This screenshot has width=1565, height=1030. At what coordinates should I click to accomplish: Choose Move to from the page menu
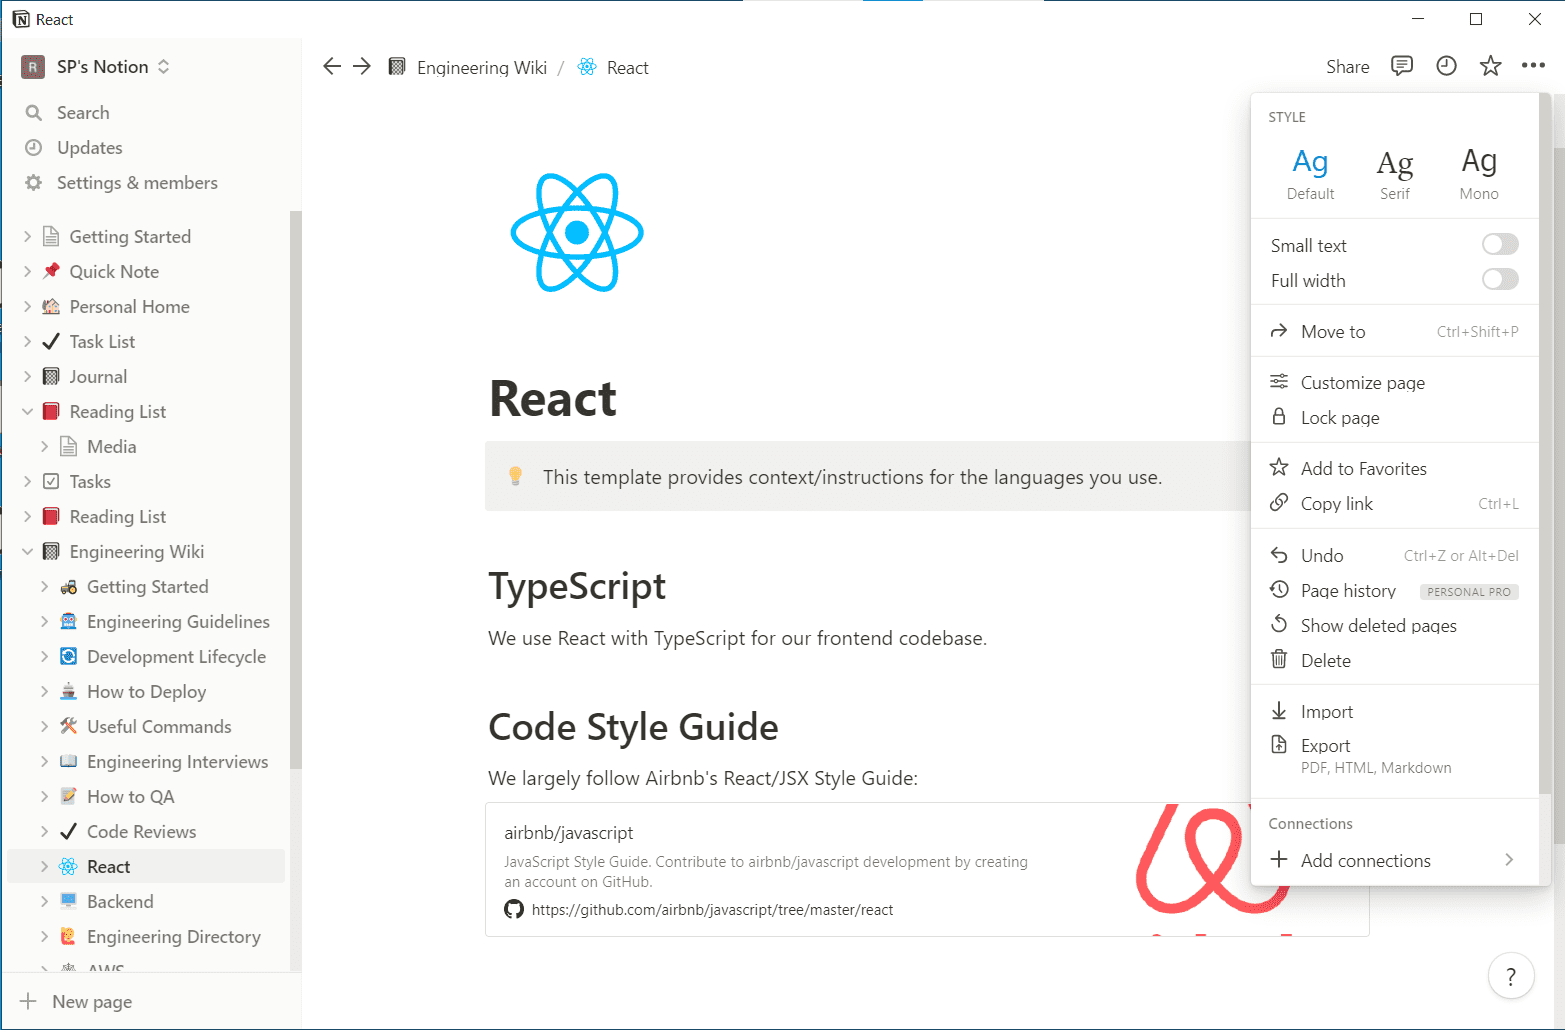pos(1394,332)
